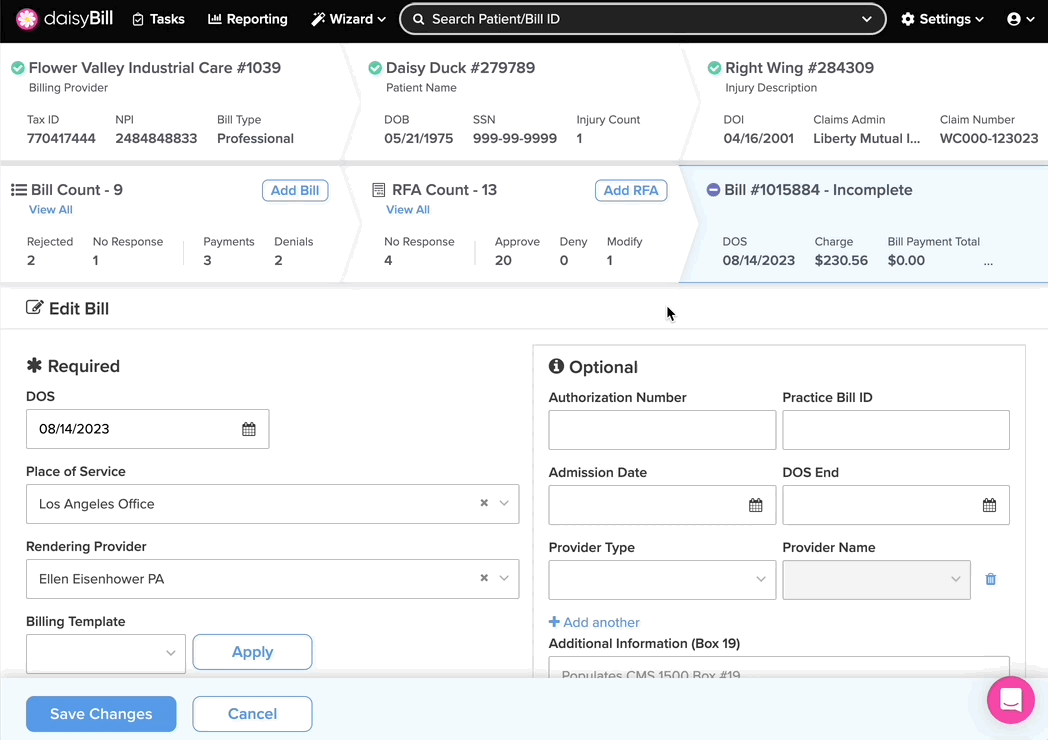The image size is (1048, 740).
Task: Click the Search Patient/Bill ID field
Action: pyautogui.click(x=642, y=19)
